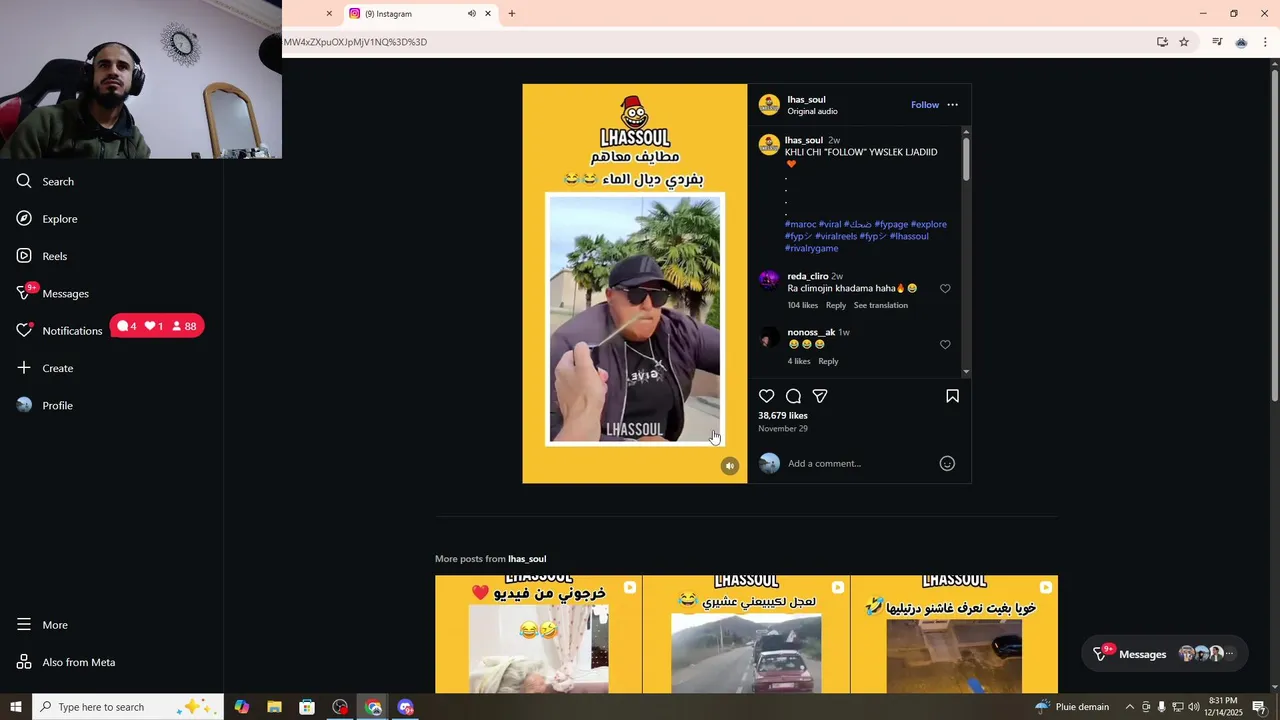Open the #fypage hashtag
1280x720 pixels.
click(x=891, y=224)
